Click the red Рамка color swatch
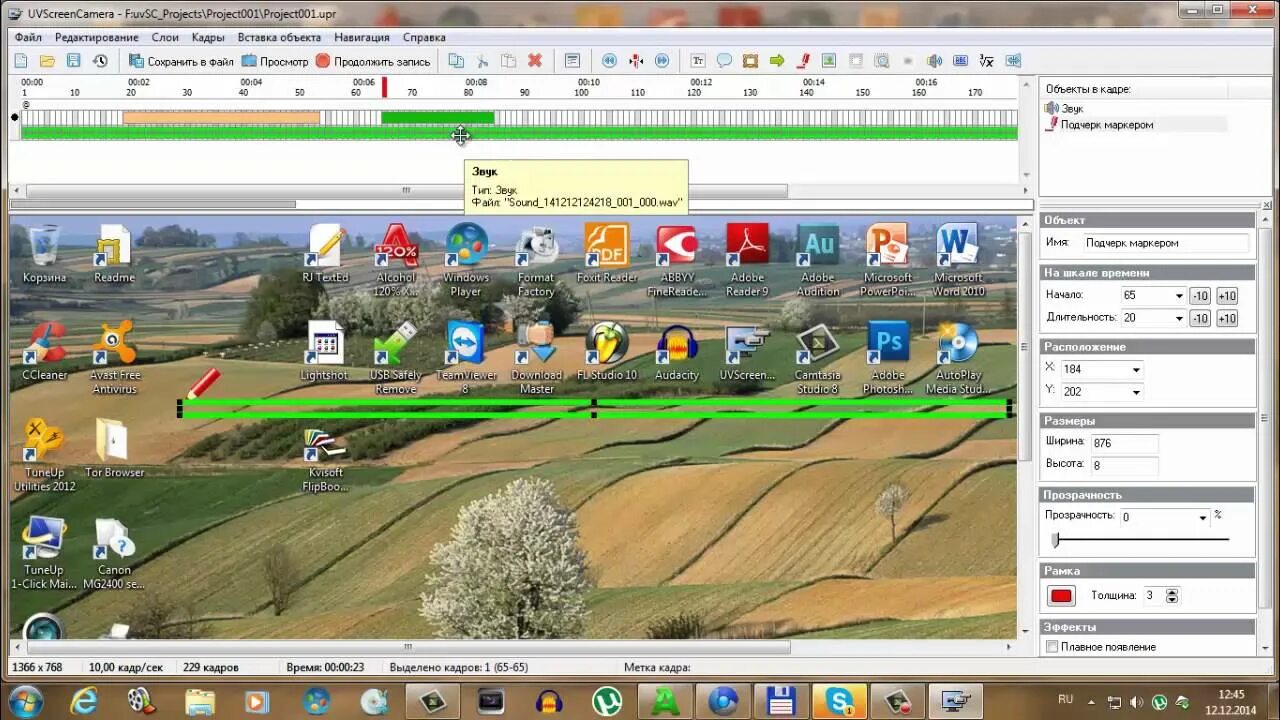 coord(1061,596)
